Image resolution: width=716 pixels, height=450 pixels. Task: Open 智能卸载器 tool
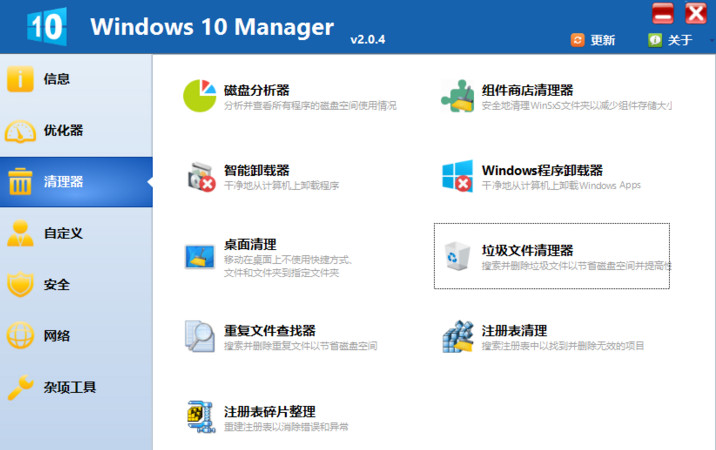257,170
